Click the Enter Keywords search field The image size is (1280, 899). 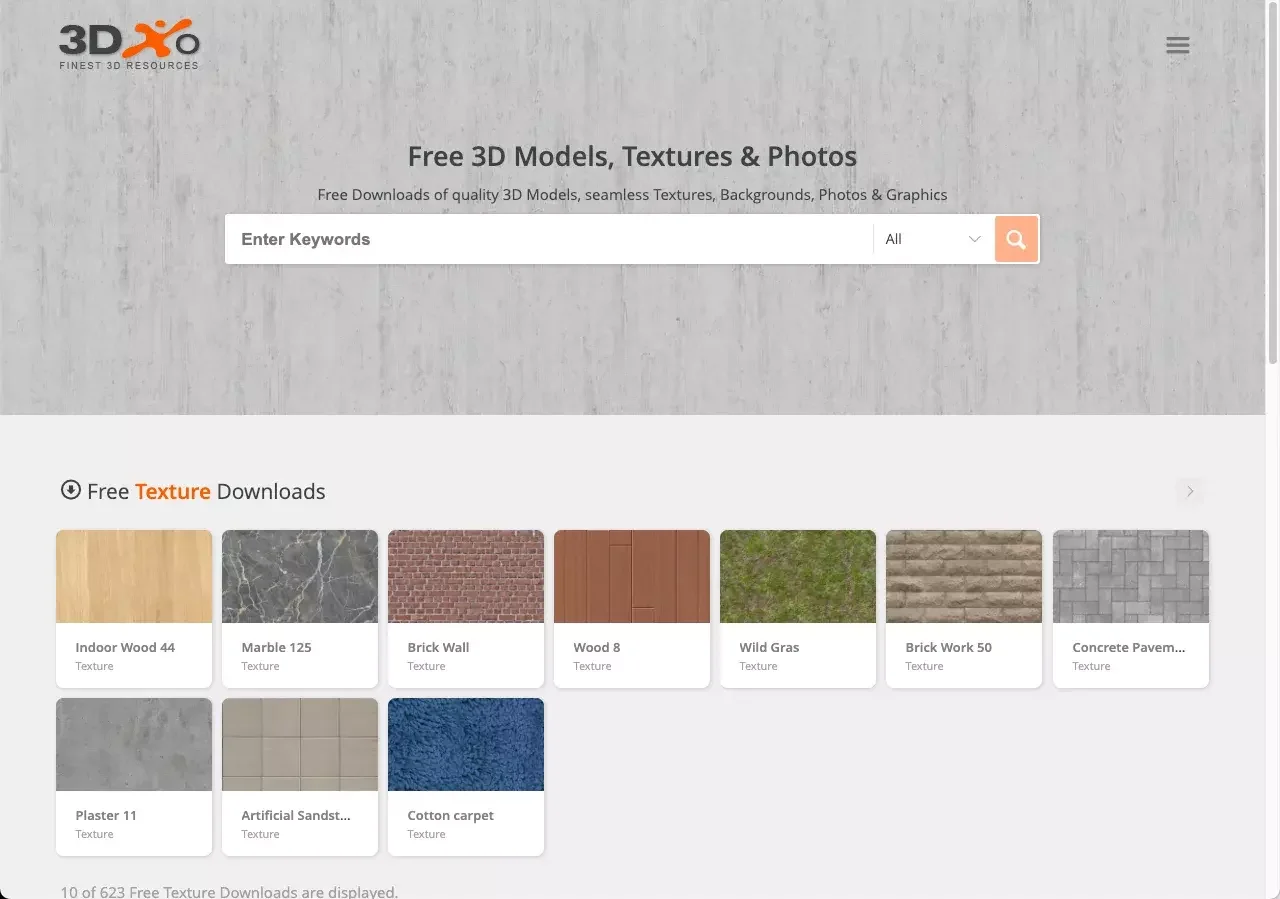548,239
